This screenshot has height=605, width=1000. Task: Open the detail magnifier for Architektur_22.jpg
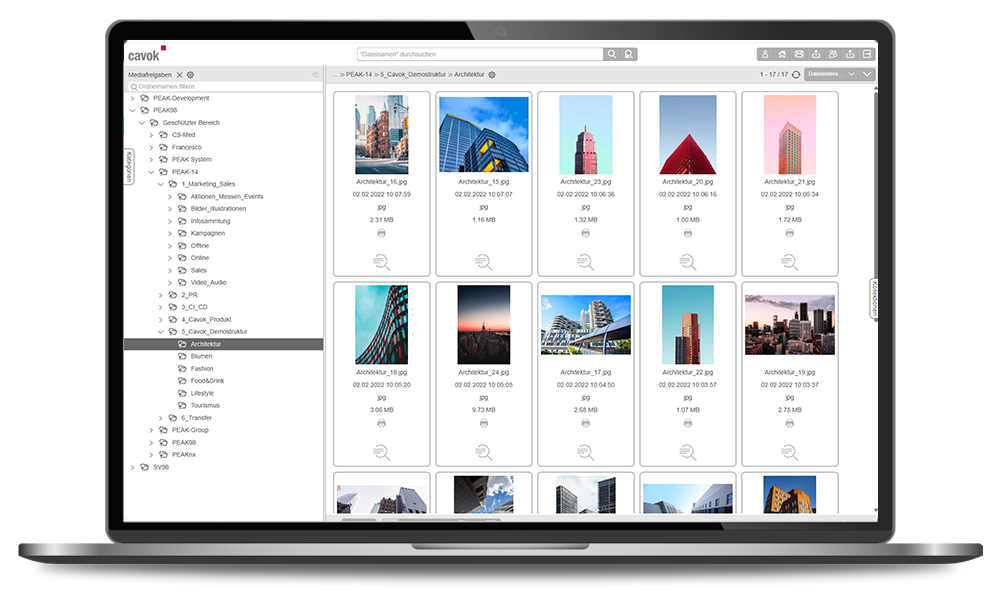coord(688,452)
